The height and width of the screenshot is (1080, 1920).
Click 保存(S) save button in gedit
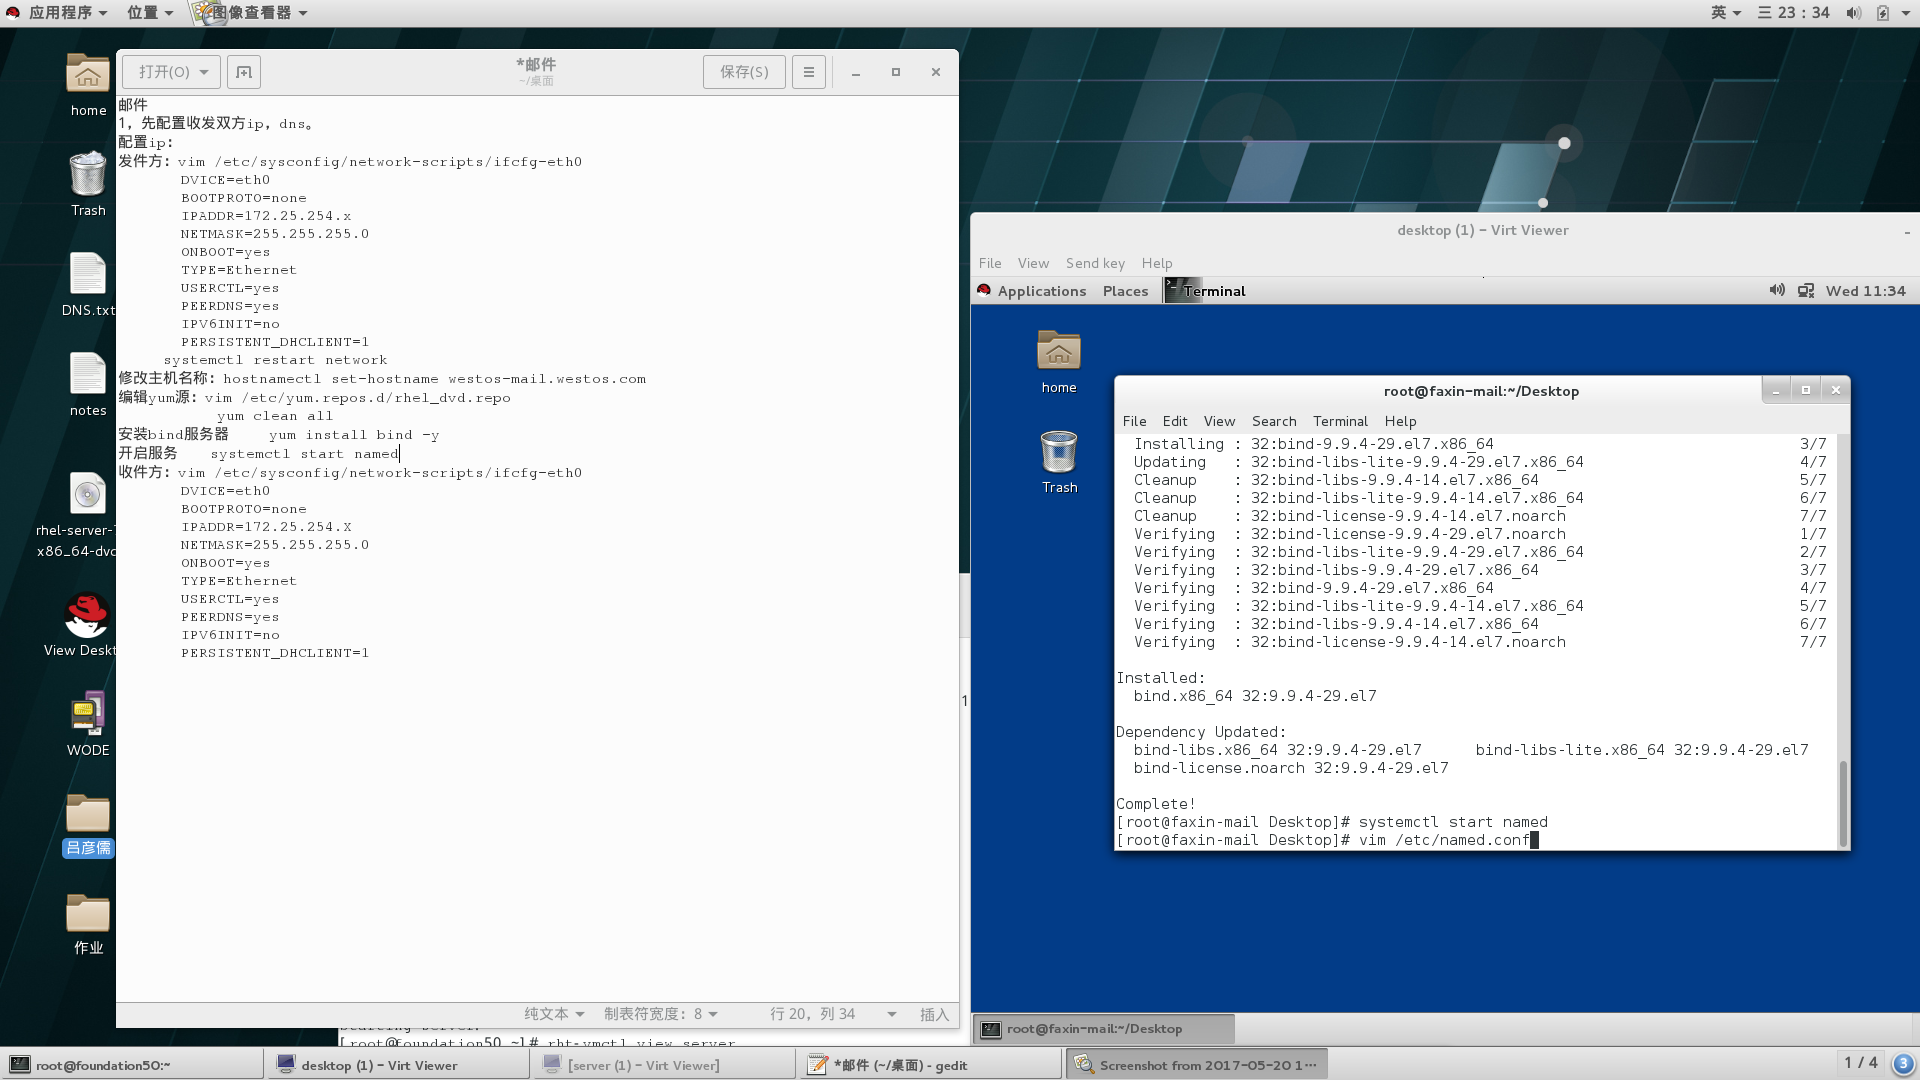pyautogui.click(x=744, y=72)
